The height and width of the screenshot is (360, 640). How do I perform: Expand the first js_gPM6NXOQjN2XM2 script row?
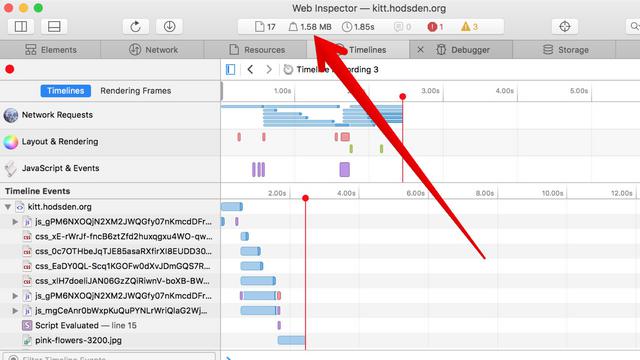click(15, 222)
